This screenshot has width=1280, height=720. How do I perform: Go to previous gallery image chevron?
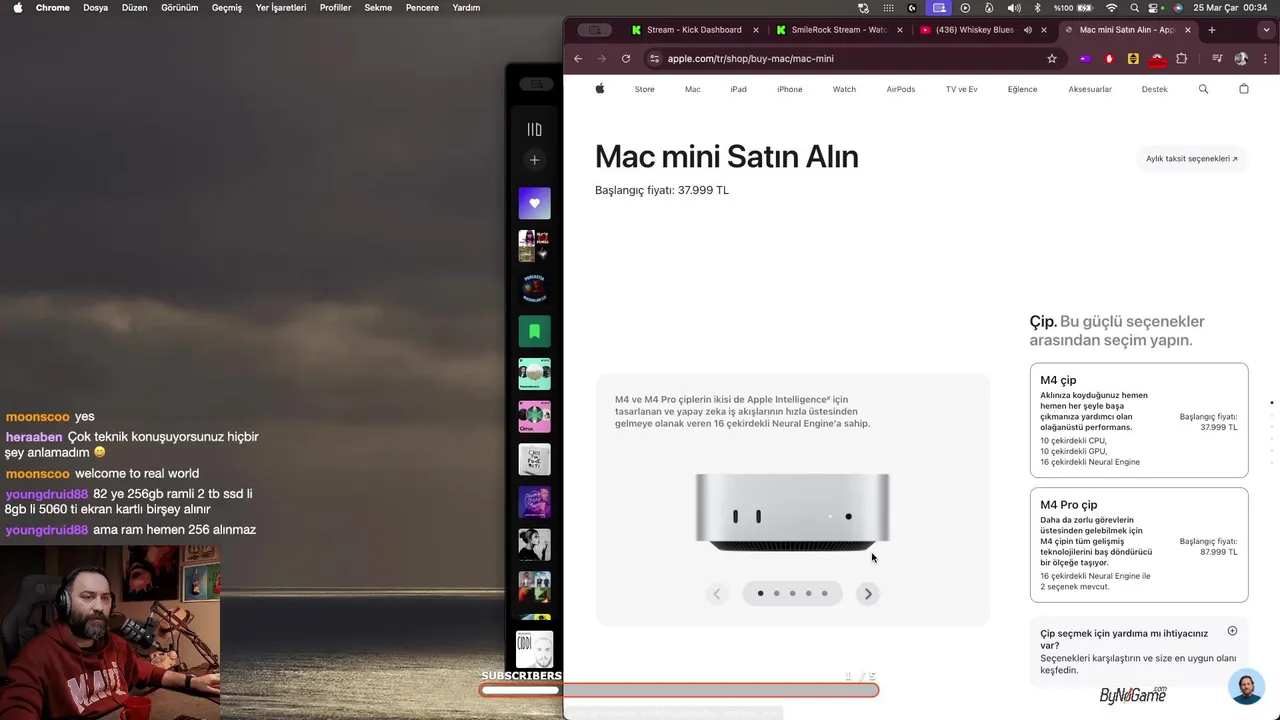tap(716, 594)
